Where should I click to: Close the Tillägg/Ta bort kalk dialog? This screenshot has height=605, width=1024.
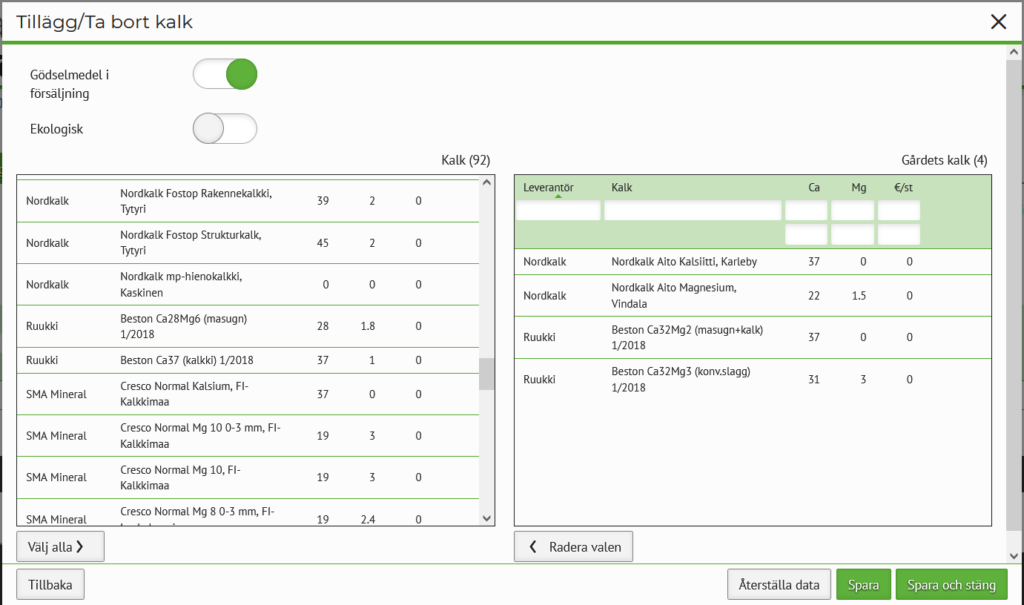pyautogui.click(x=998, y=22)
